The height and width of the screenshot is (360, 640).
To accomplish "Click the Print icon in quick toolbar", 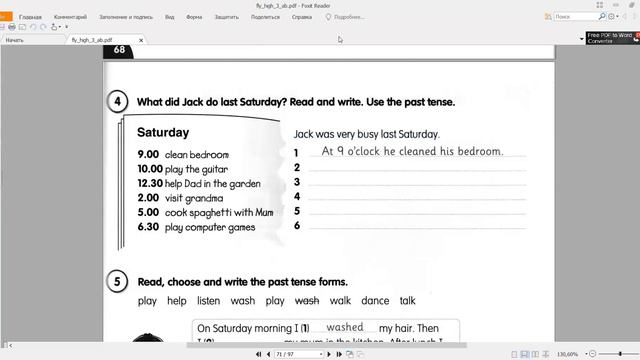I will tap(12, 27).
